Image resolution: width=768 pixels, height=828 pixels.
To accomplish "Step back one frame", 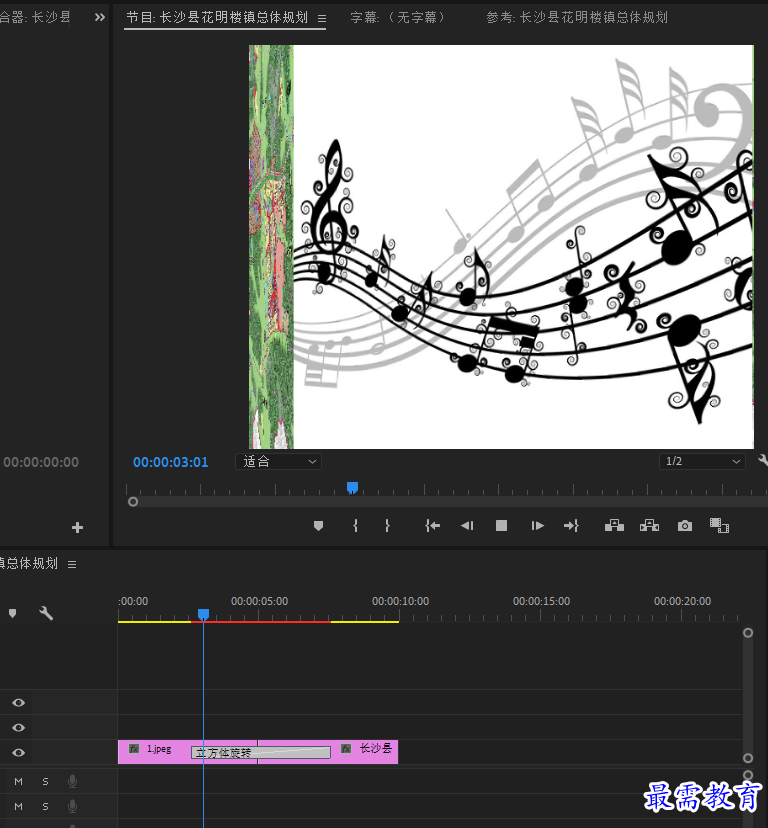I will (467, 526).
